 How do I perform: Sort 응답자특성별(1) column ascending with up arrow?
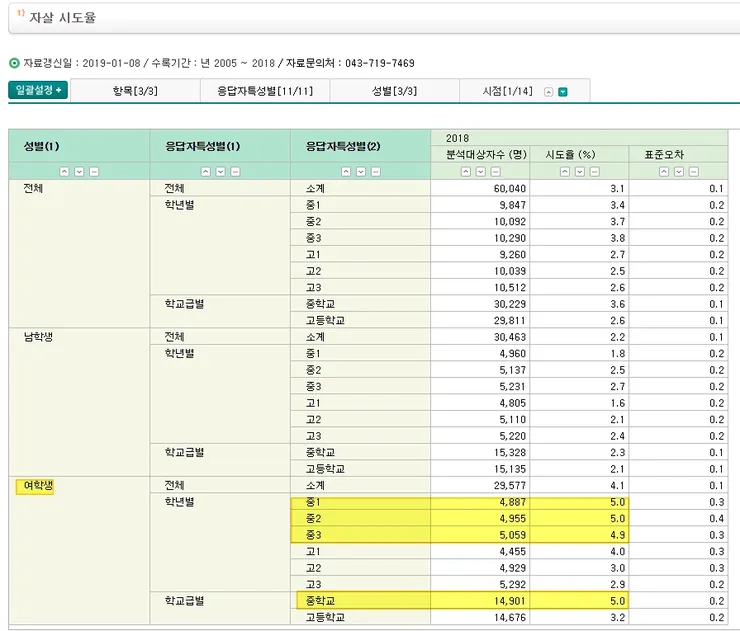(206, 172)
